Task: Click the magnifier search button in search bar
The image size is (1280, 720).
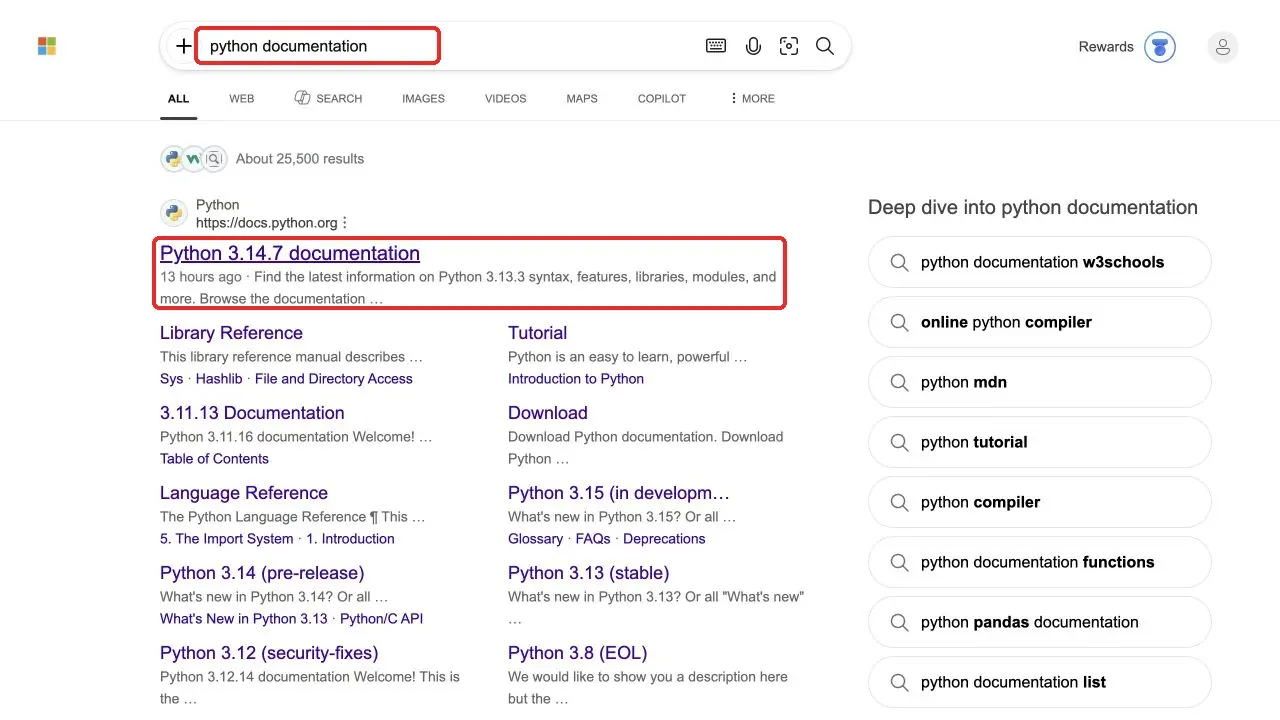Action: (x=825, y=46)
